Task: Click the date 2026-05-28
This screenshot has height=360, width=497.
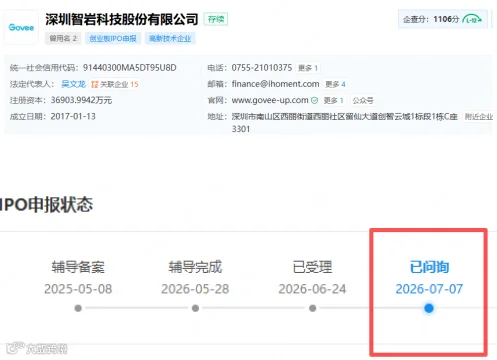Action: point(195,289)
